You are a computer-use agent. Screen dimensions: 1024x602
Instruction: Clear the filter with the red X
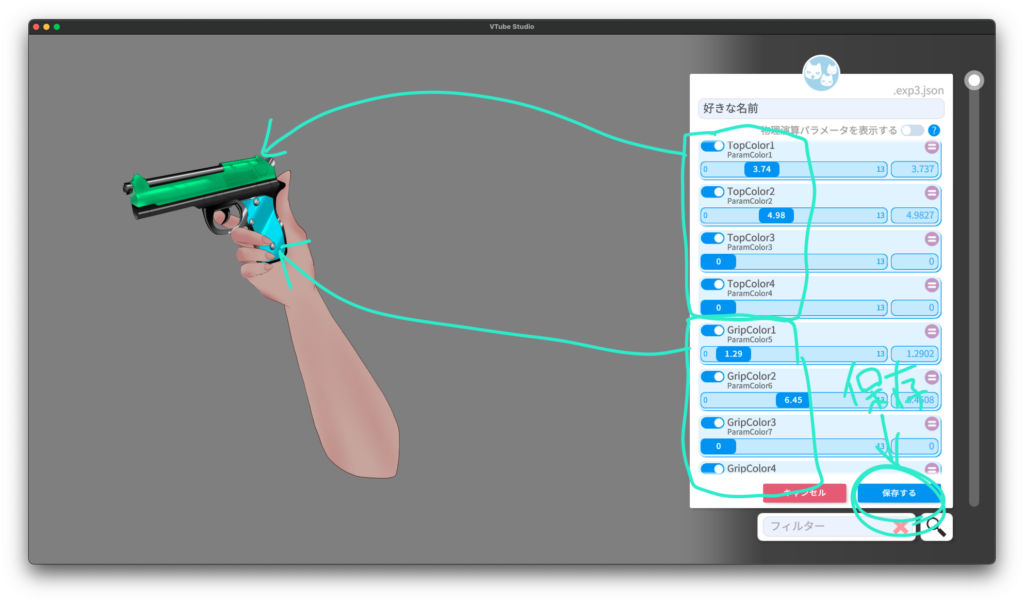(x=901, y=526)
